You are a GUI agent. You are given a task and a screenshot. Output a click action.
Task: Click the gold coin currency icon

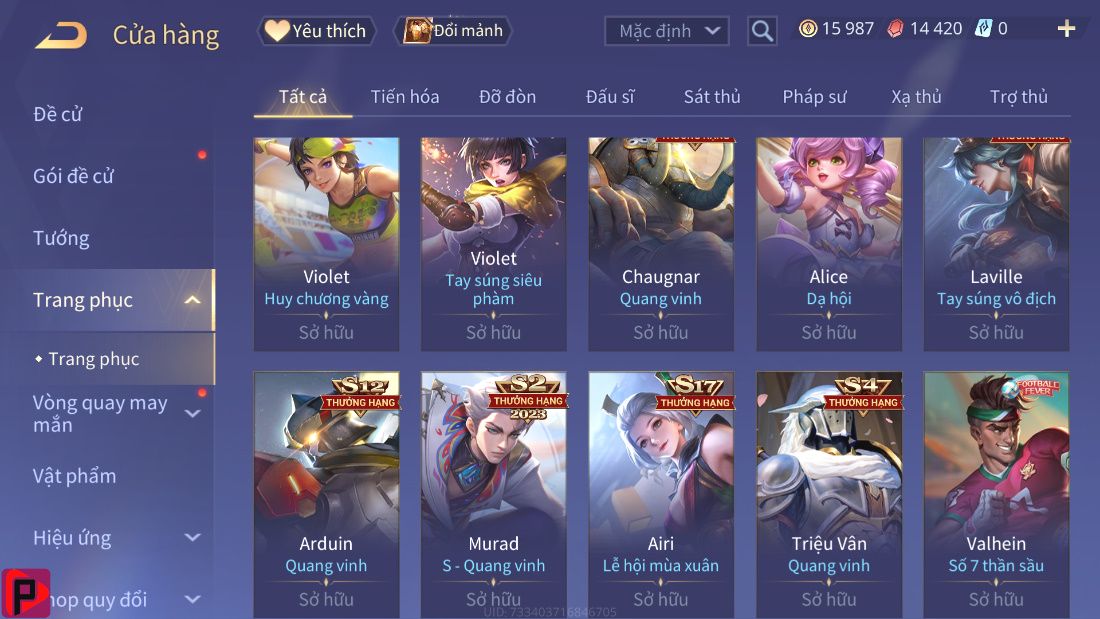[x=808, y=28]
